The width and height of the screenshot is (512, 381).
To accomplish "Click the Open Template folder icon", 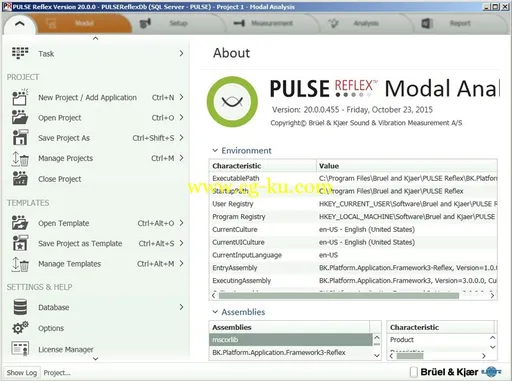I will pyautogui.click(x=20, y=223).
